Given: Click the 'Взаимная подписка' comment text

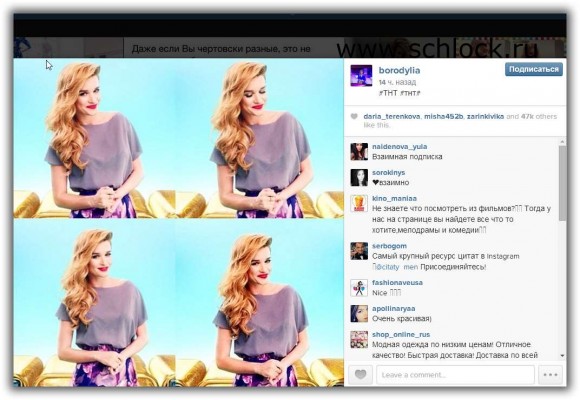Looking at the screenshot, I should 407,157.
